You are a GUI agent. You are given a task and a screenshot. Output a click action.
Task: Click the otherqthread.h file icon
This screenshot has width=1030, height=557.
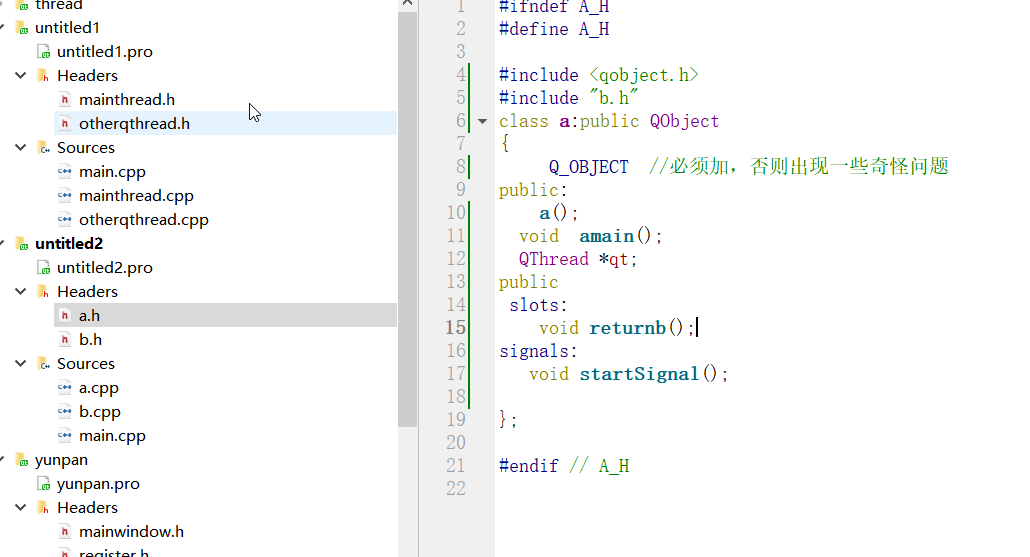pyautogui.click(x=64, y=123)
